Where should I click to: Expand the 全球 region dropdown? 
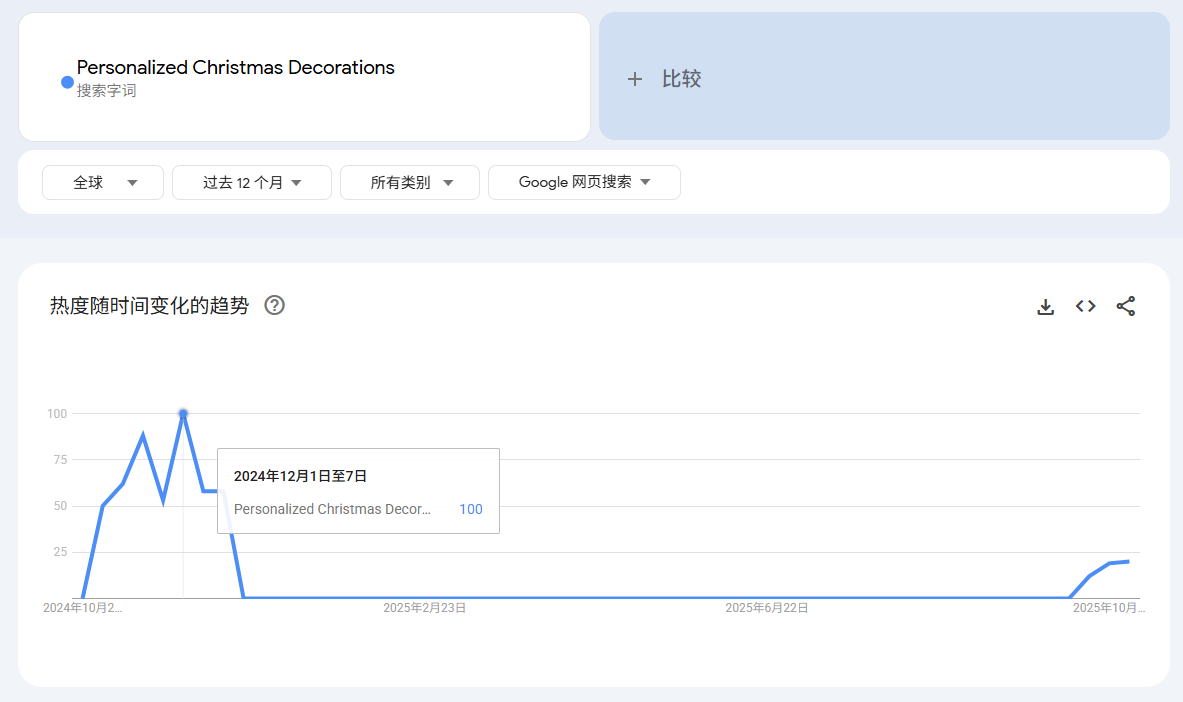(103, 183)
